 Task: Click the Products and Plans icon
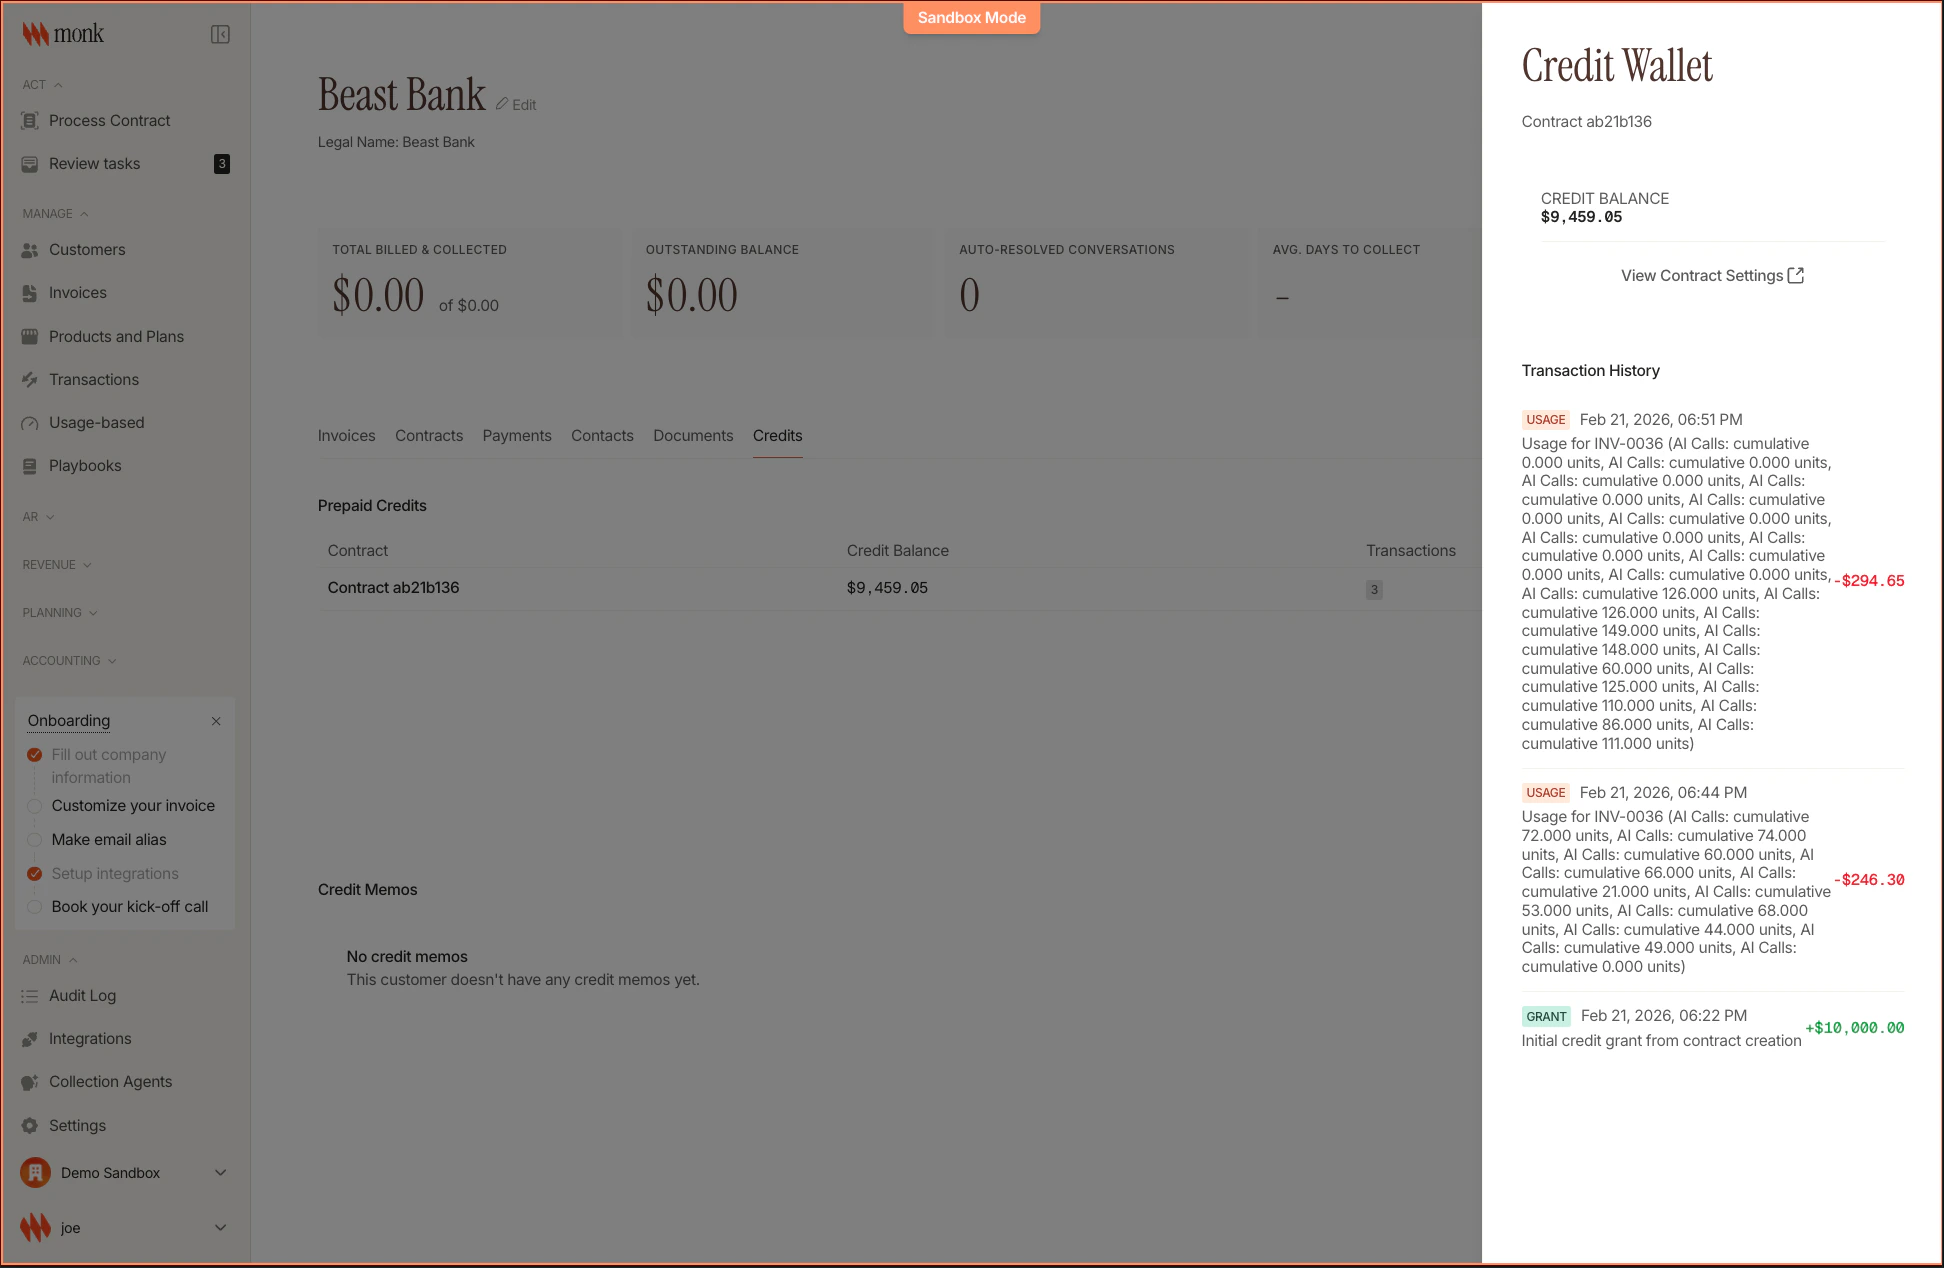pos(30,337)
